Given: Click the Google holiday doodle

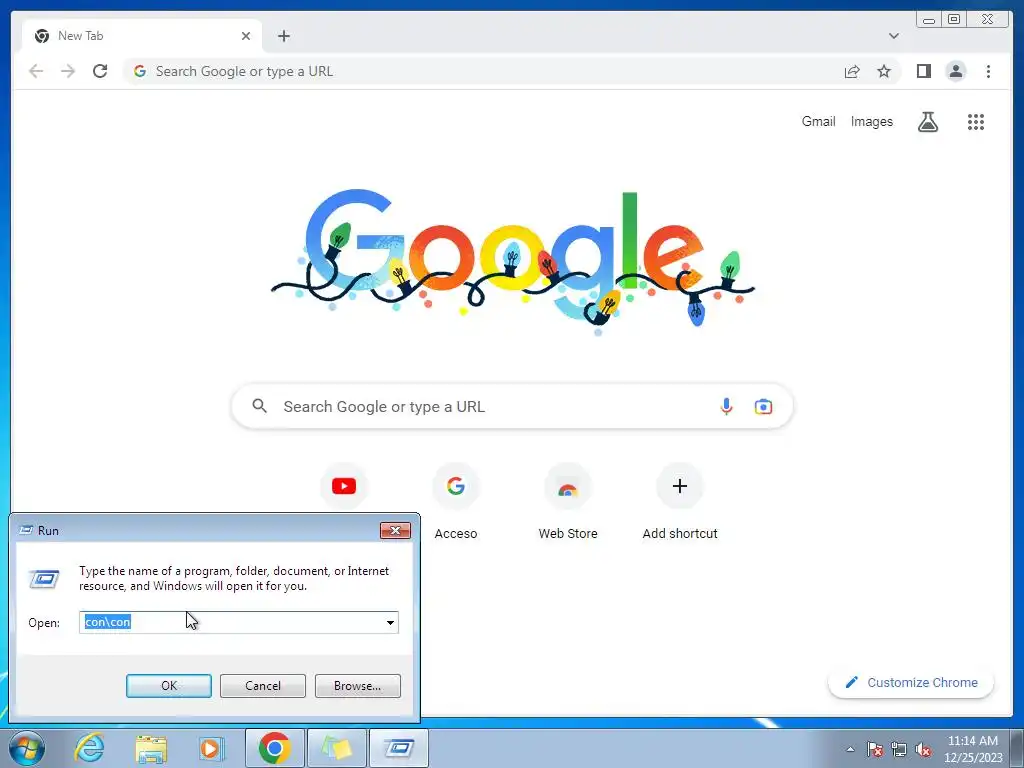Looking at the screenshot, I should [513, 261].
